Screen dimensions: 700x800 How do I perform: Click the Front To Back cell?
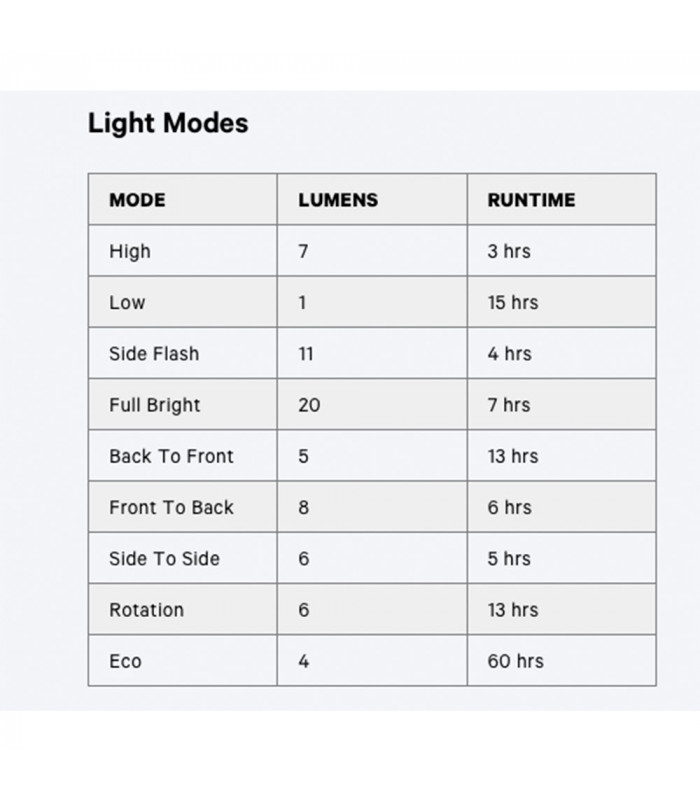pos(171,508)
